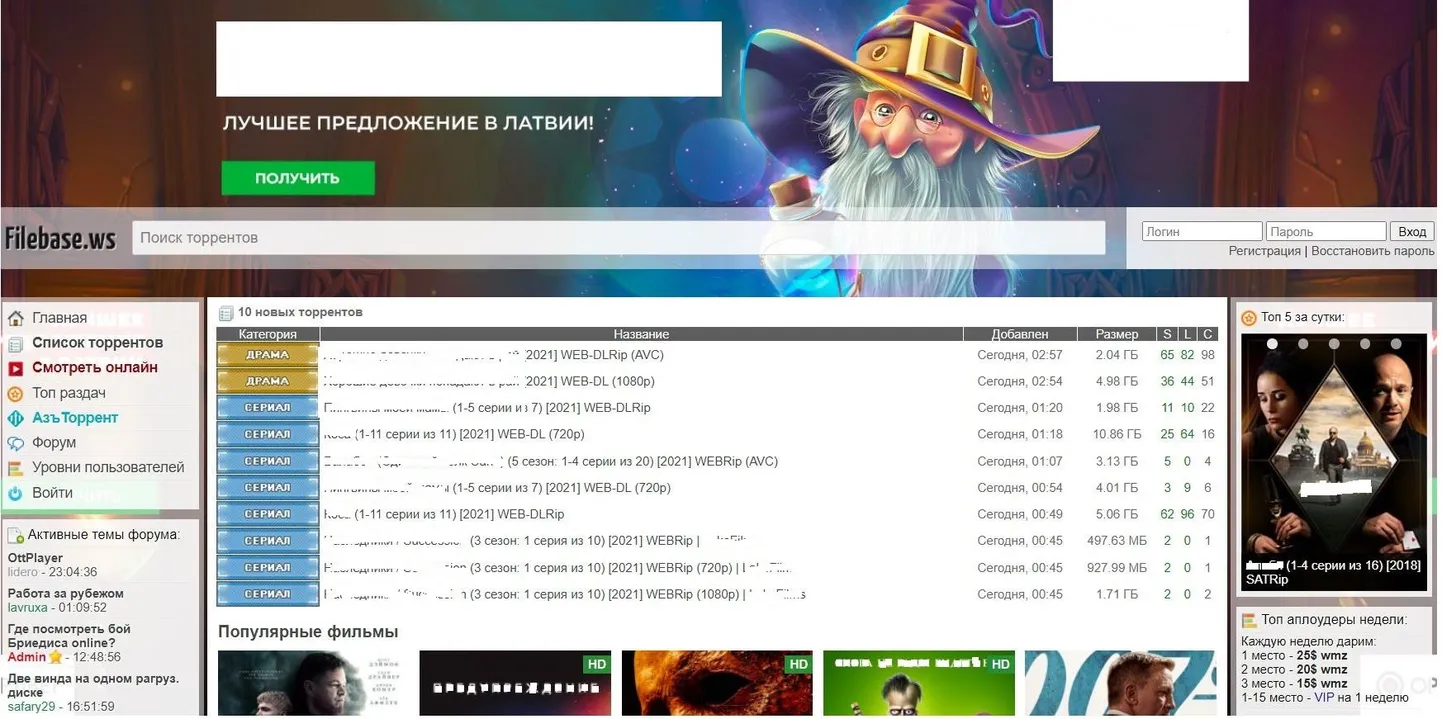Select the fourth slide dot in Top 5 carousel

point(1365,344)
